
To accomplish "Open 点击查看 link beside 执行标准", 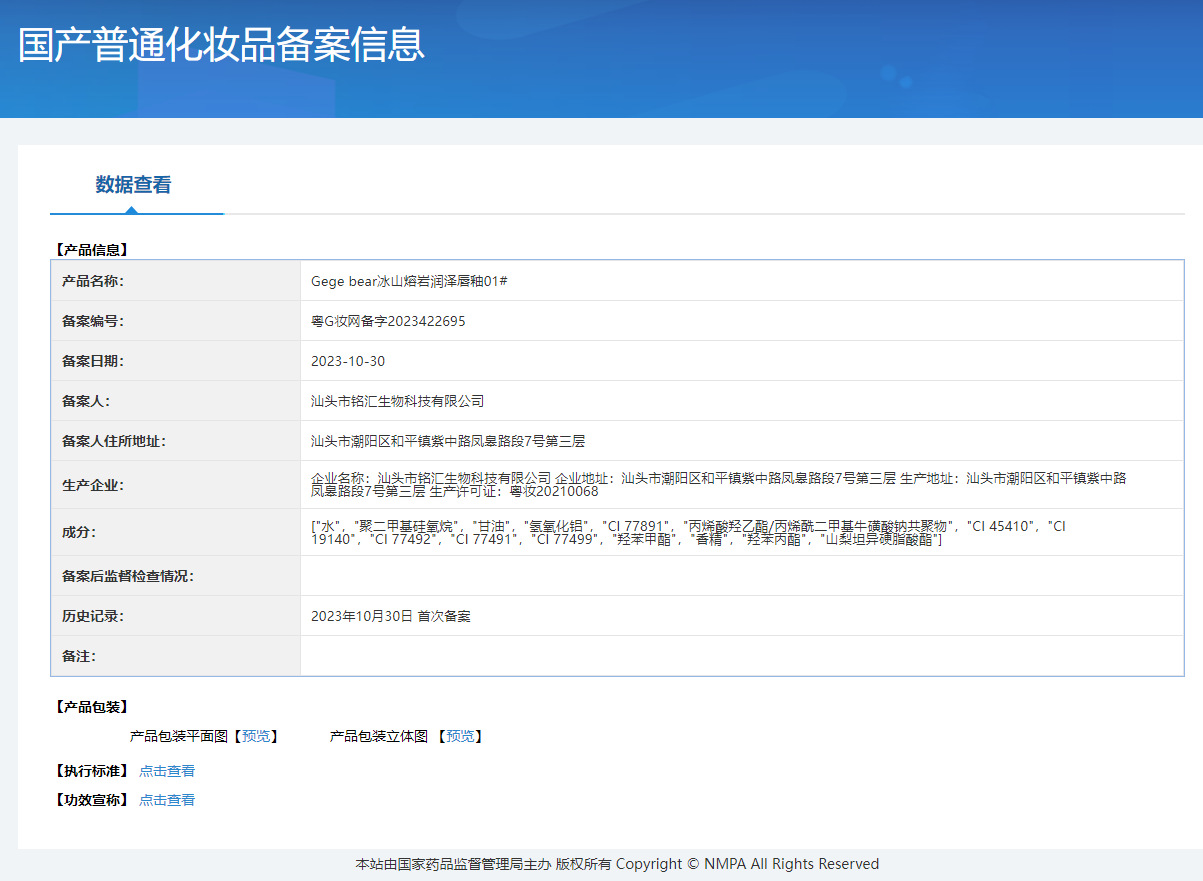I will [167, 771].
